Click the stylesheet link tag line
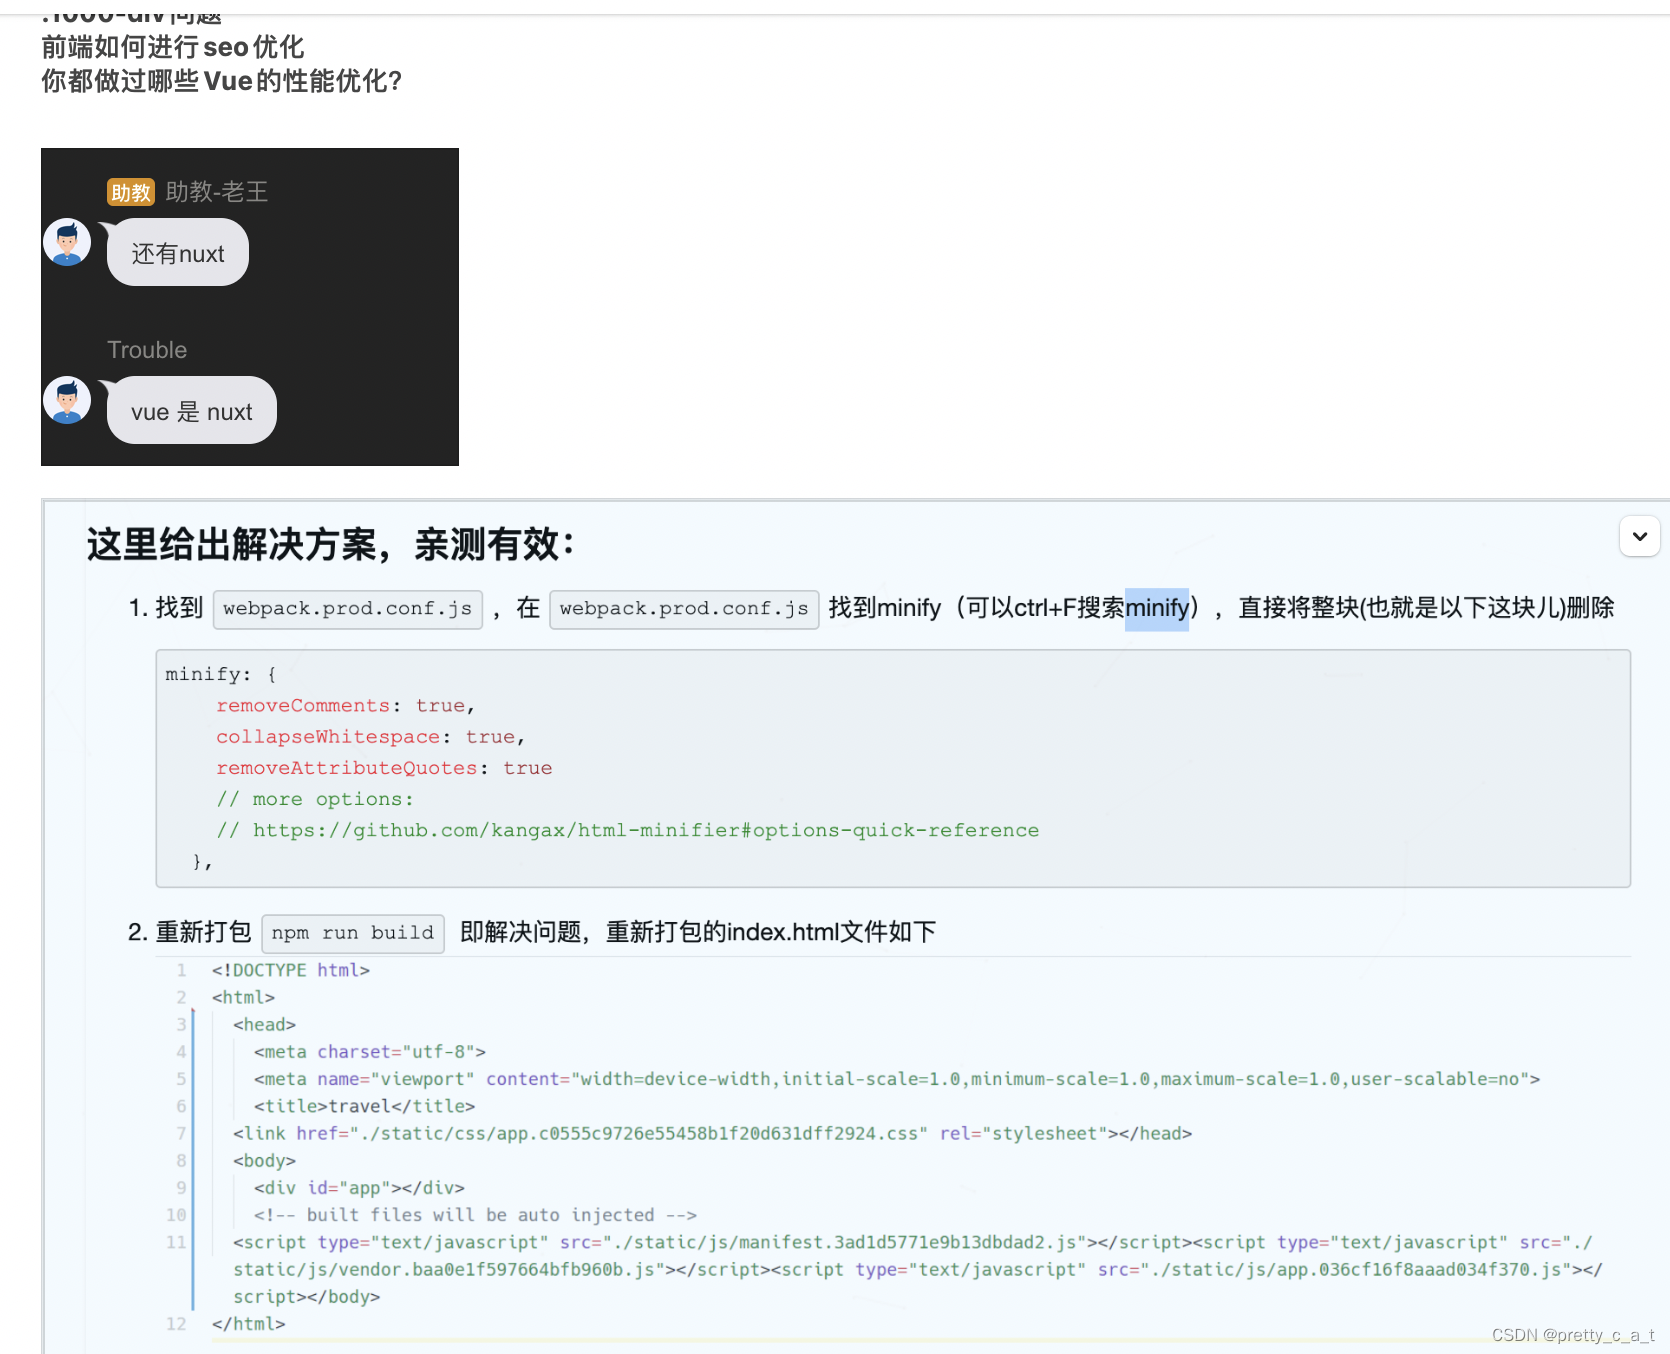Image resolution: width=1670 pixels, height=1354 pixels. 712,1133
